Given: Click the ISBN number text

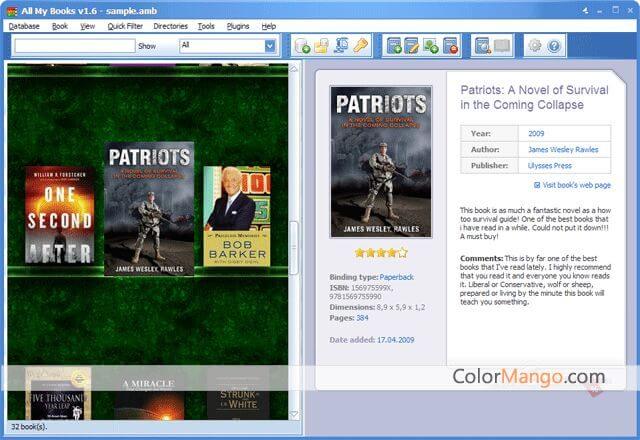Looking at the screenshot, I should pyautogui.click(x=362, y=292).
